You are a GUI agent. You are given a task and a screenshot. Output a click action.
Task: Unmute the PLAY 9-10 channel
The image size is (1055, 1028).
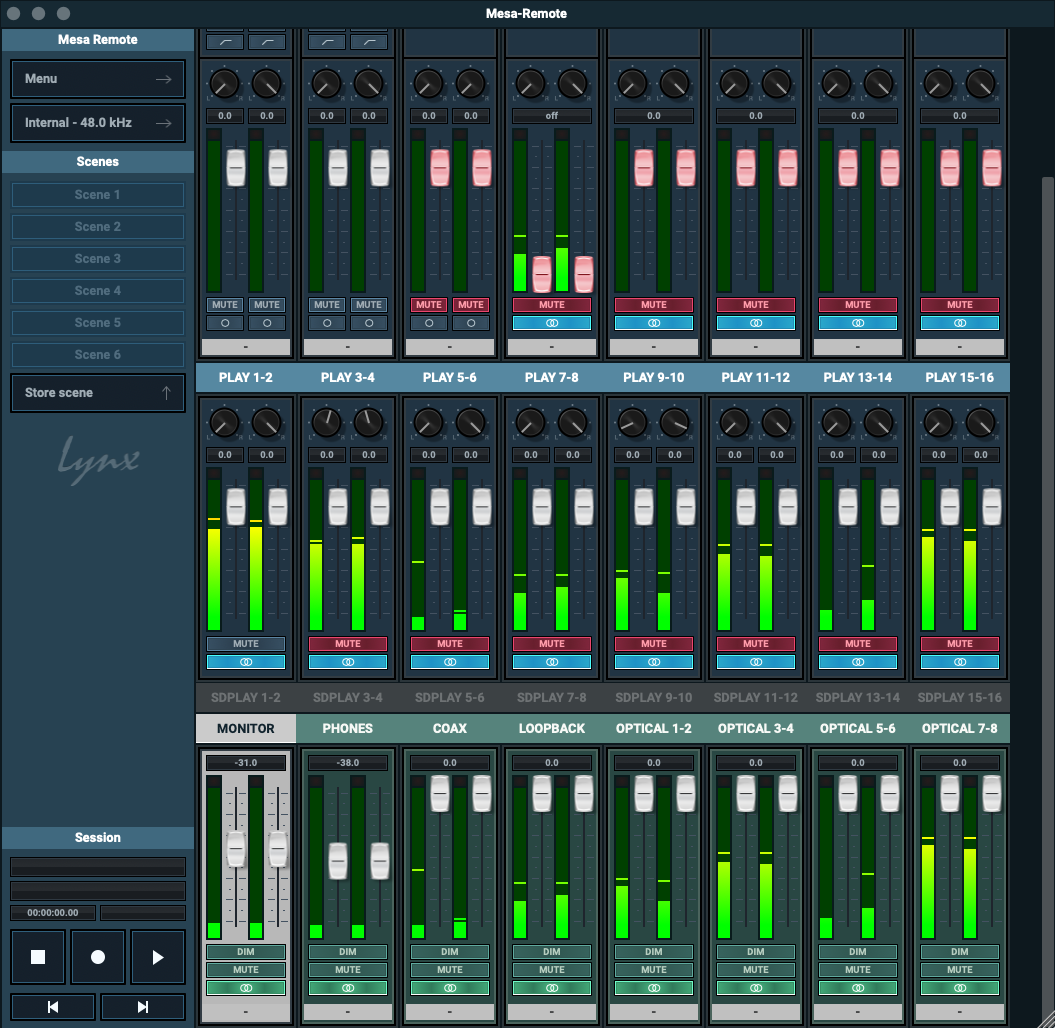click(x=653, y=644)
